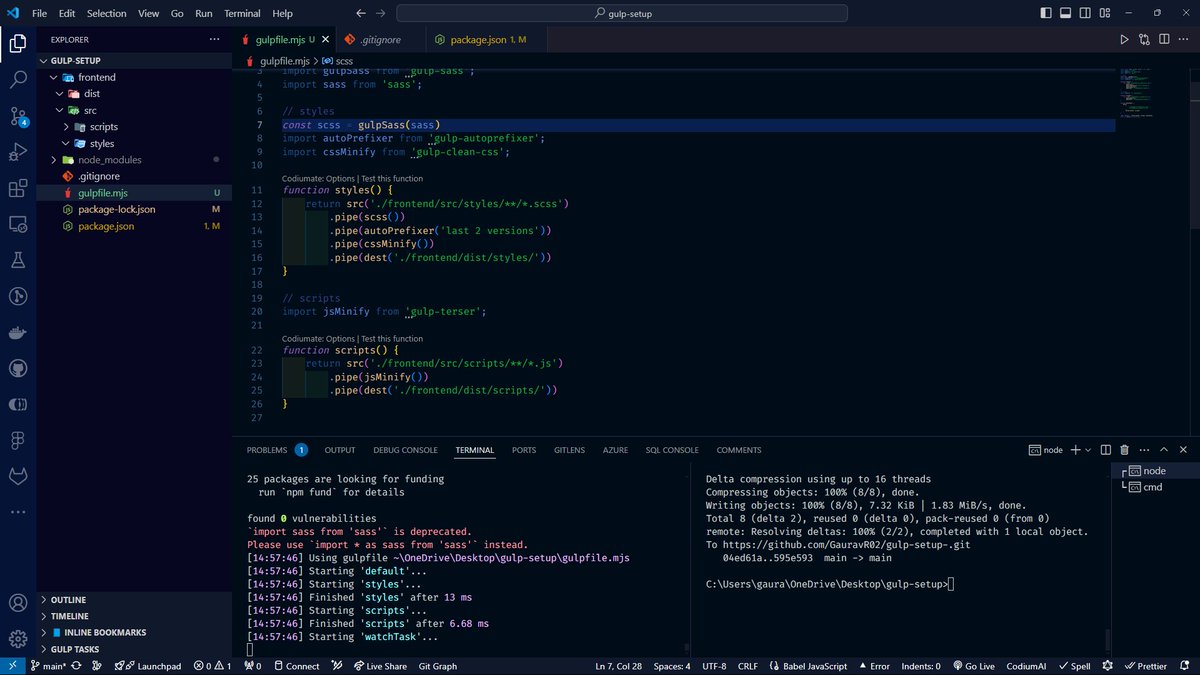Show additional activity bar views ellipsis
The image size is (1200, 675).
[x=18, y=511]
